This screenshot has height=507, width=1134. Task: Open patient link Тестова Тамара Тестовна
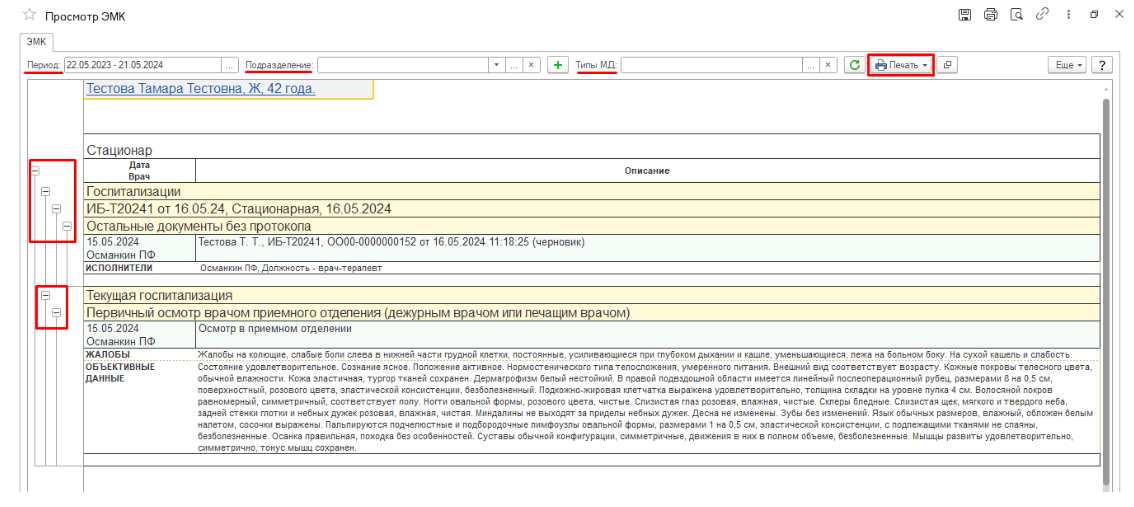[201, 89]
